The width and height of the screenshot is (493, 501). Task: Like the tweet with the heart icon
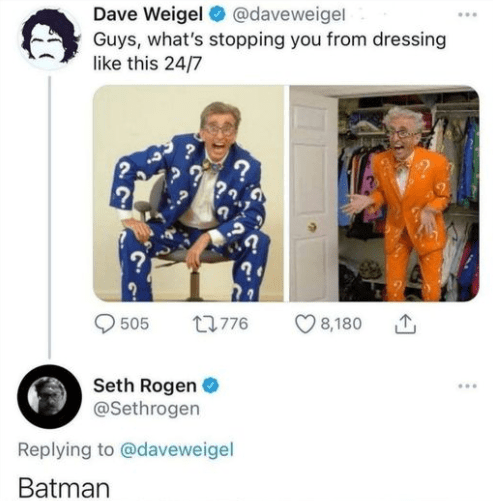pos(305,324)
